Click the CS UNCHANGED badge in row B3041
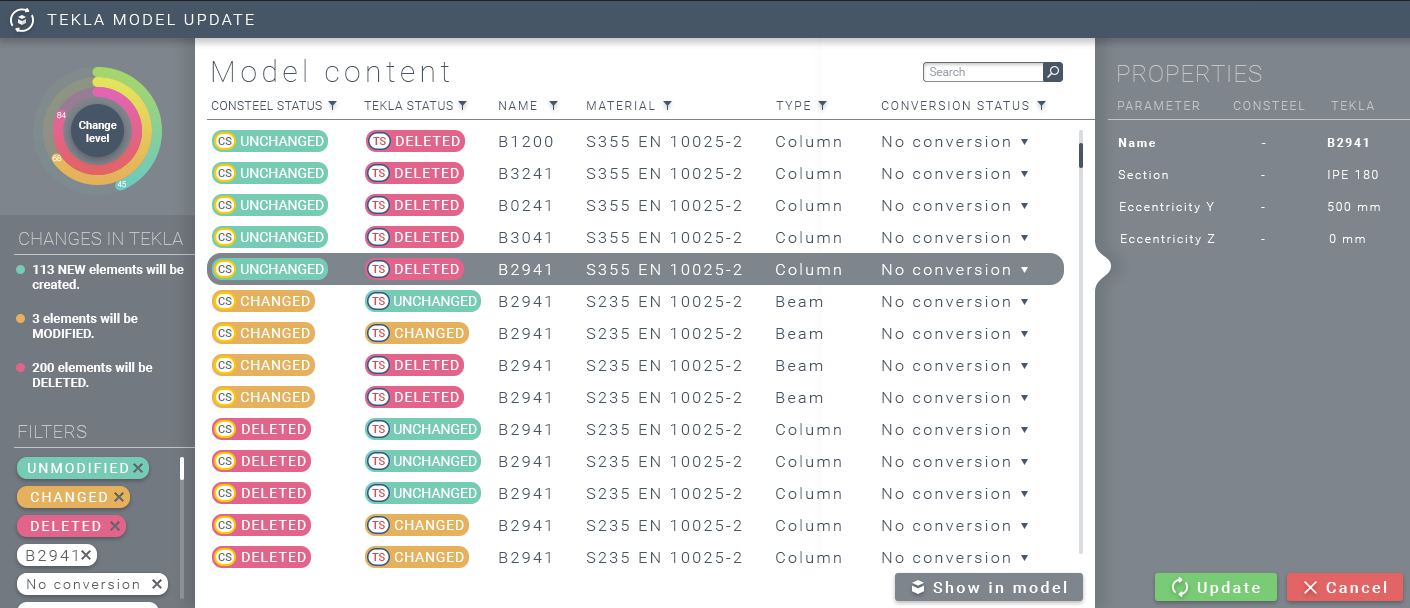Viewport: 1410px width, 608px height. coord(270,237)
